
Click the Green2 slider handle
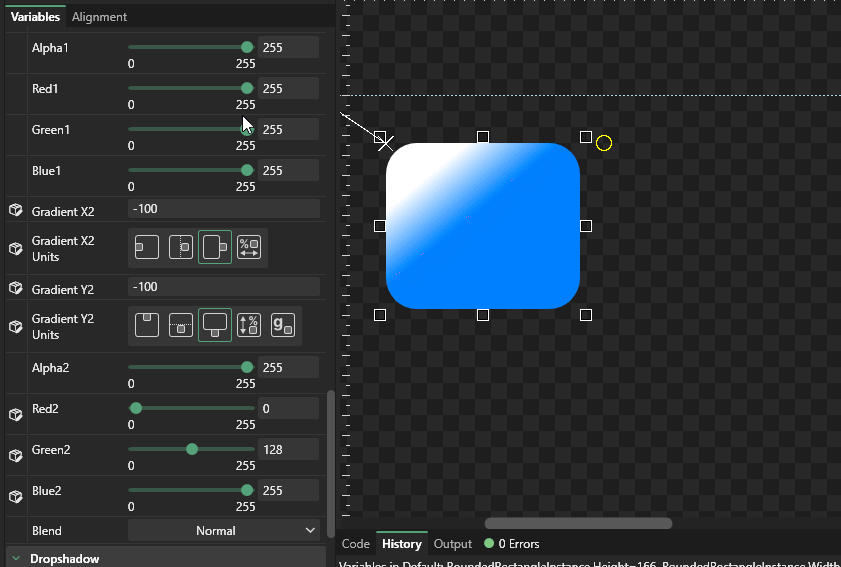(x=192, y=449)
